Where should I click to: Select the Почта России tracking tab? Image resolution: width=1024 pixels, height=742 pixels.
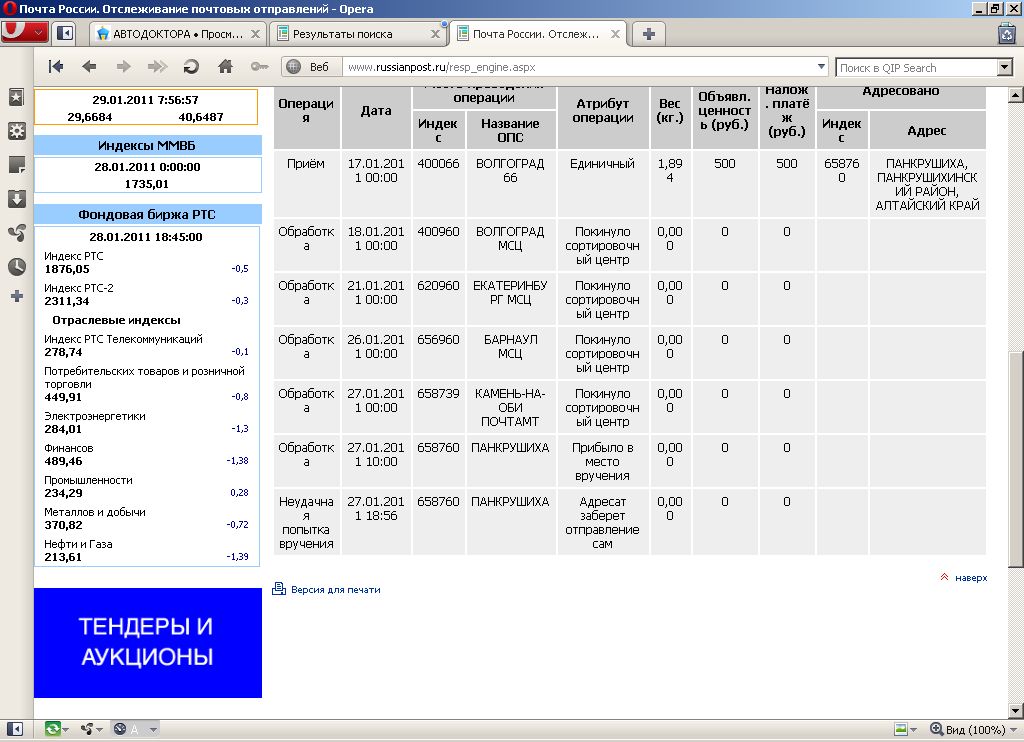[x=537, y=34]
